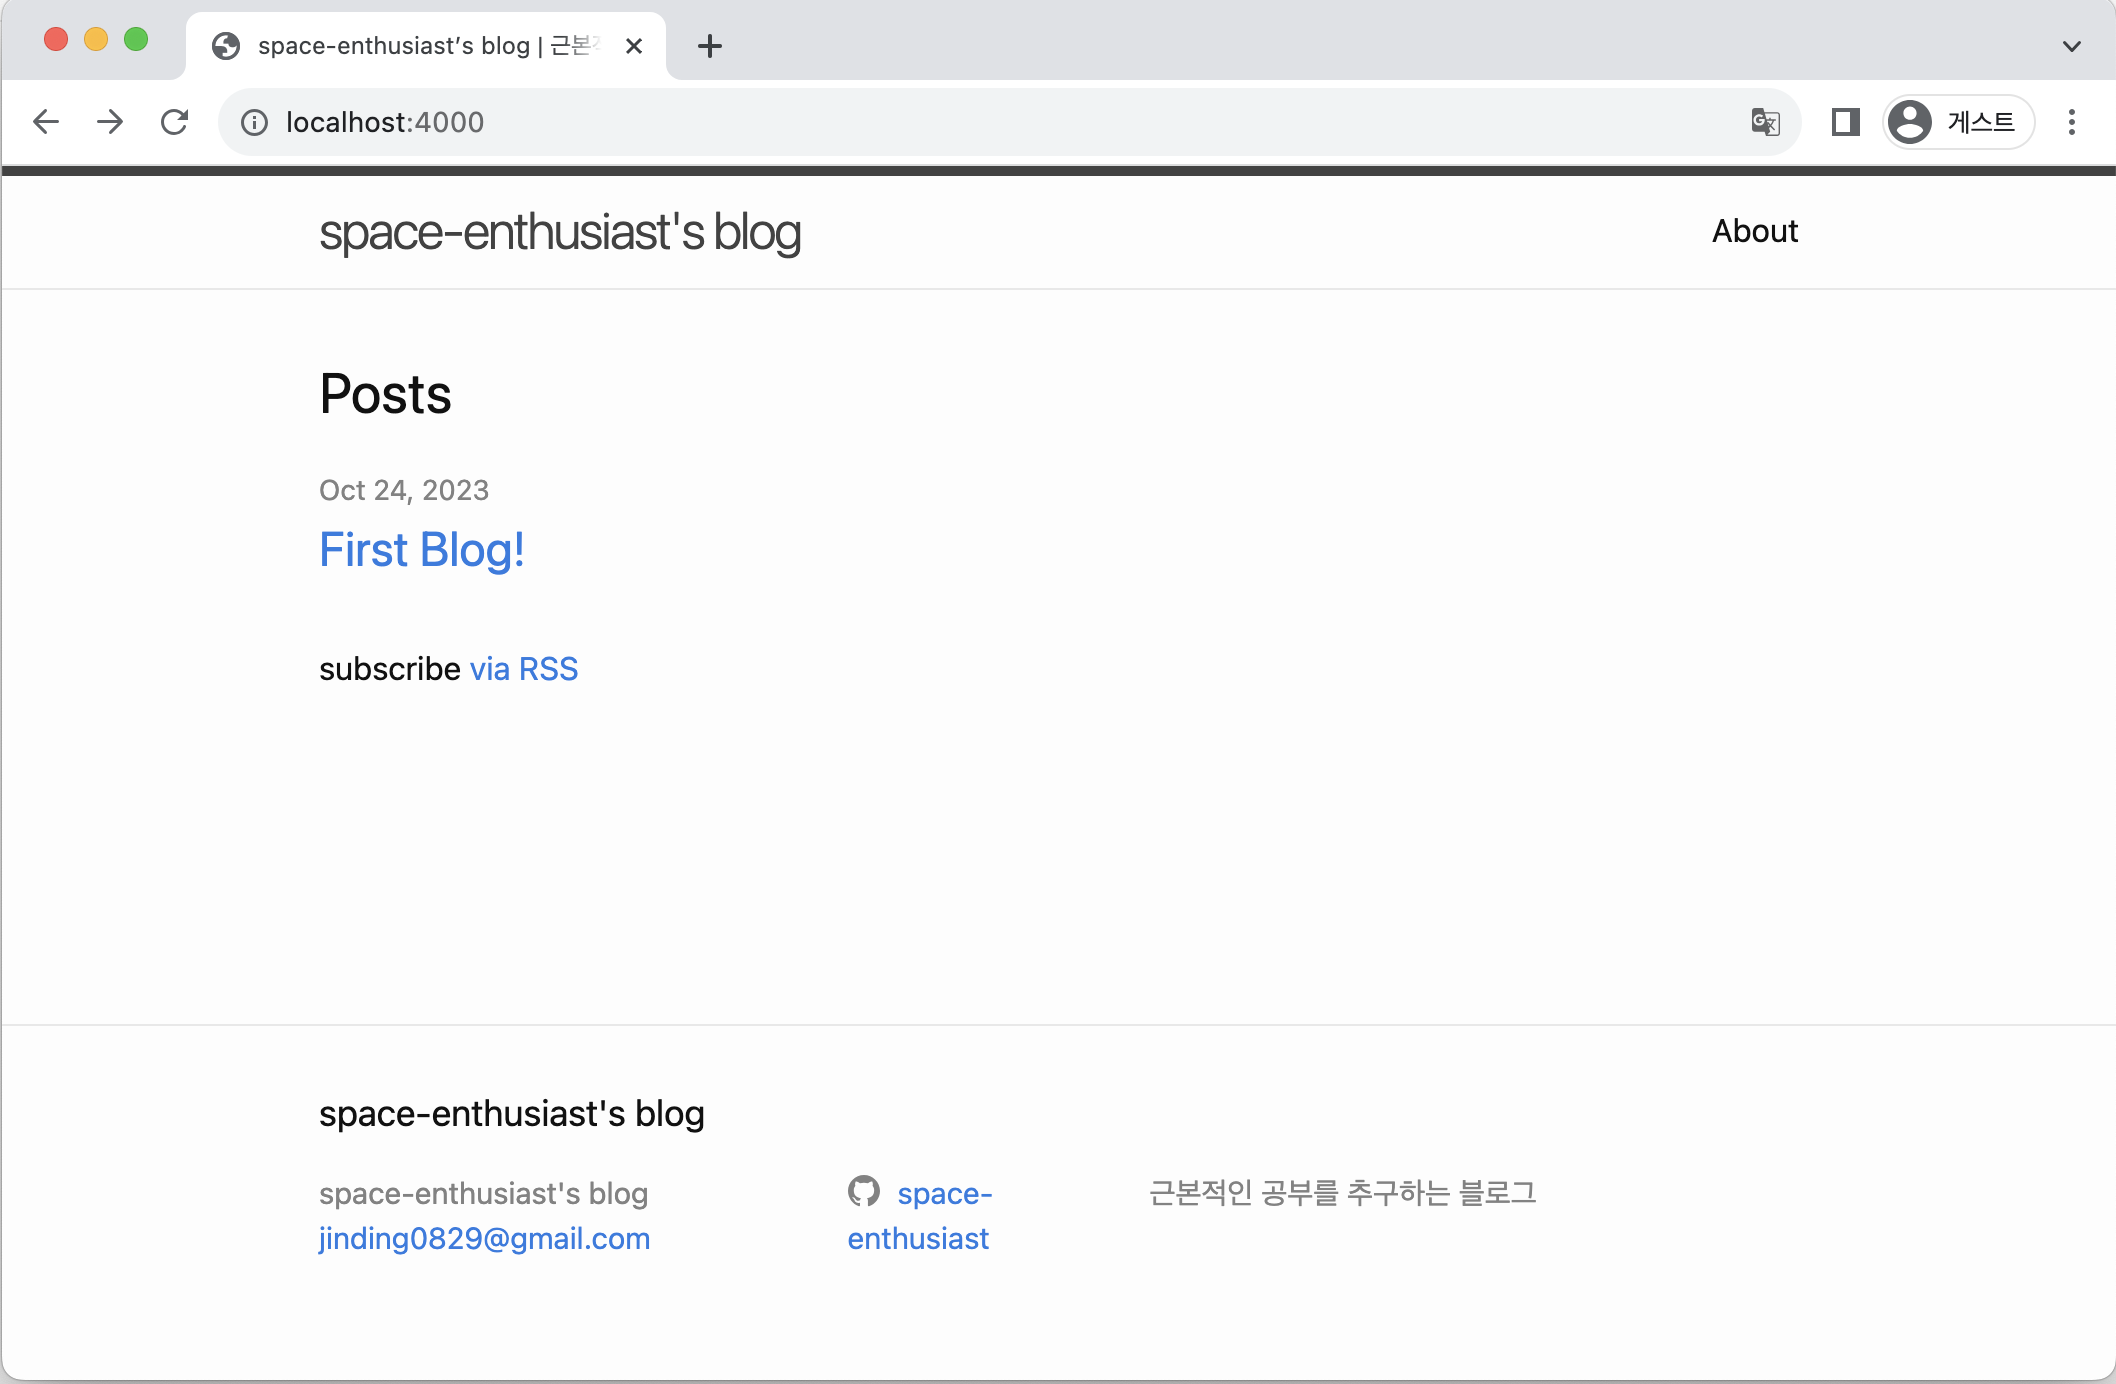Click the Posts heading
Image resolution: width=2116 pixels, height=1384 pixels.
point(385,394)
